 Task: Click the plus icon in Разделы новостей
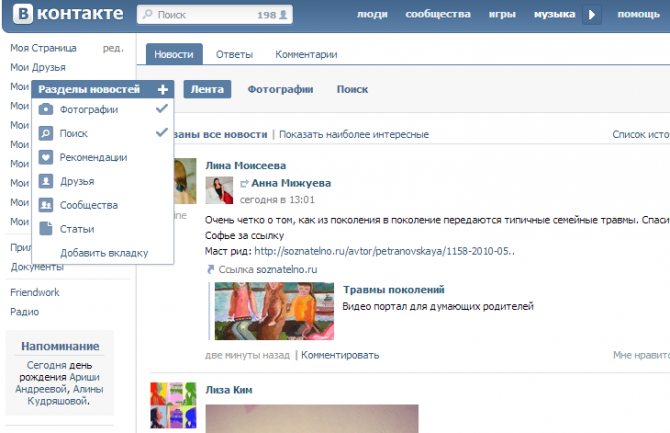(163, 89)
